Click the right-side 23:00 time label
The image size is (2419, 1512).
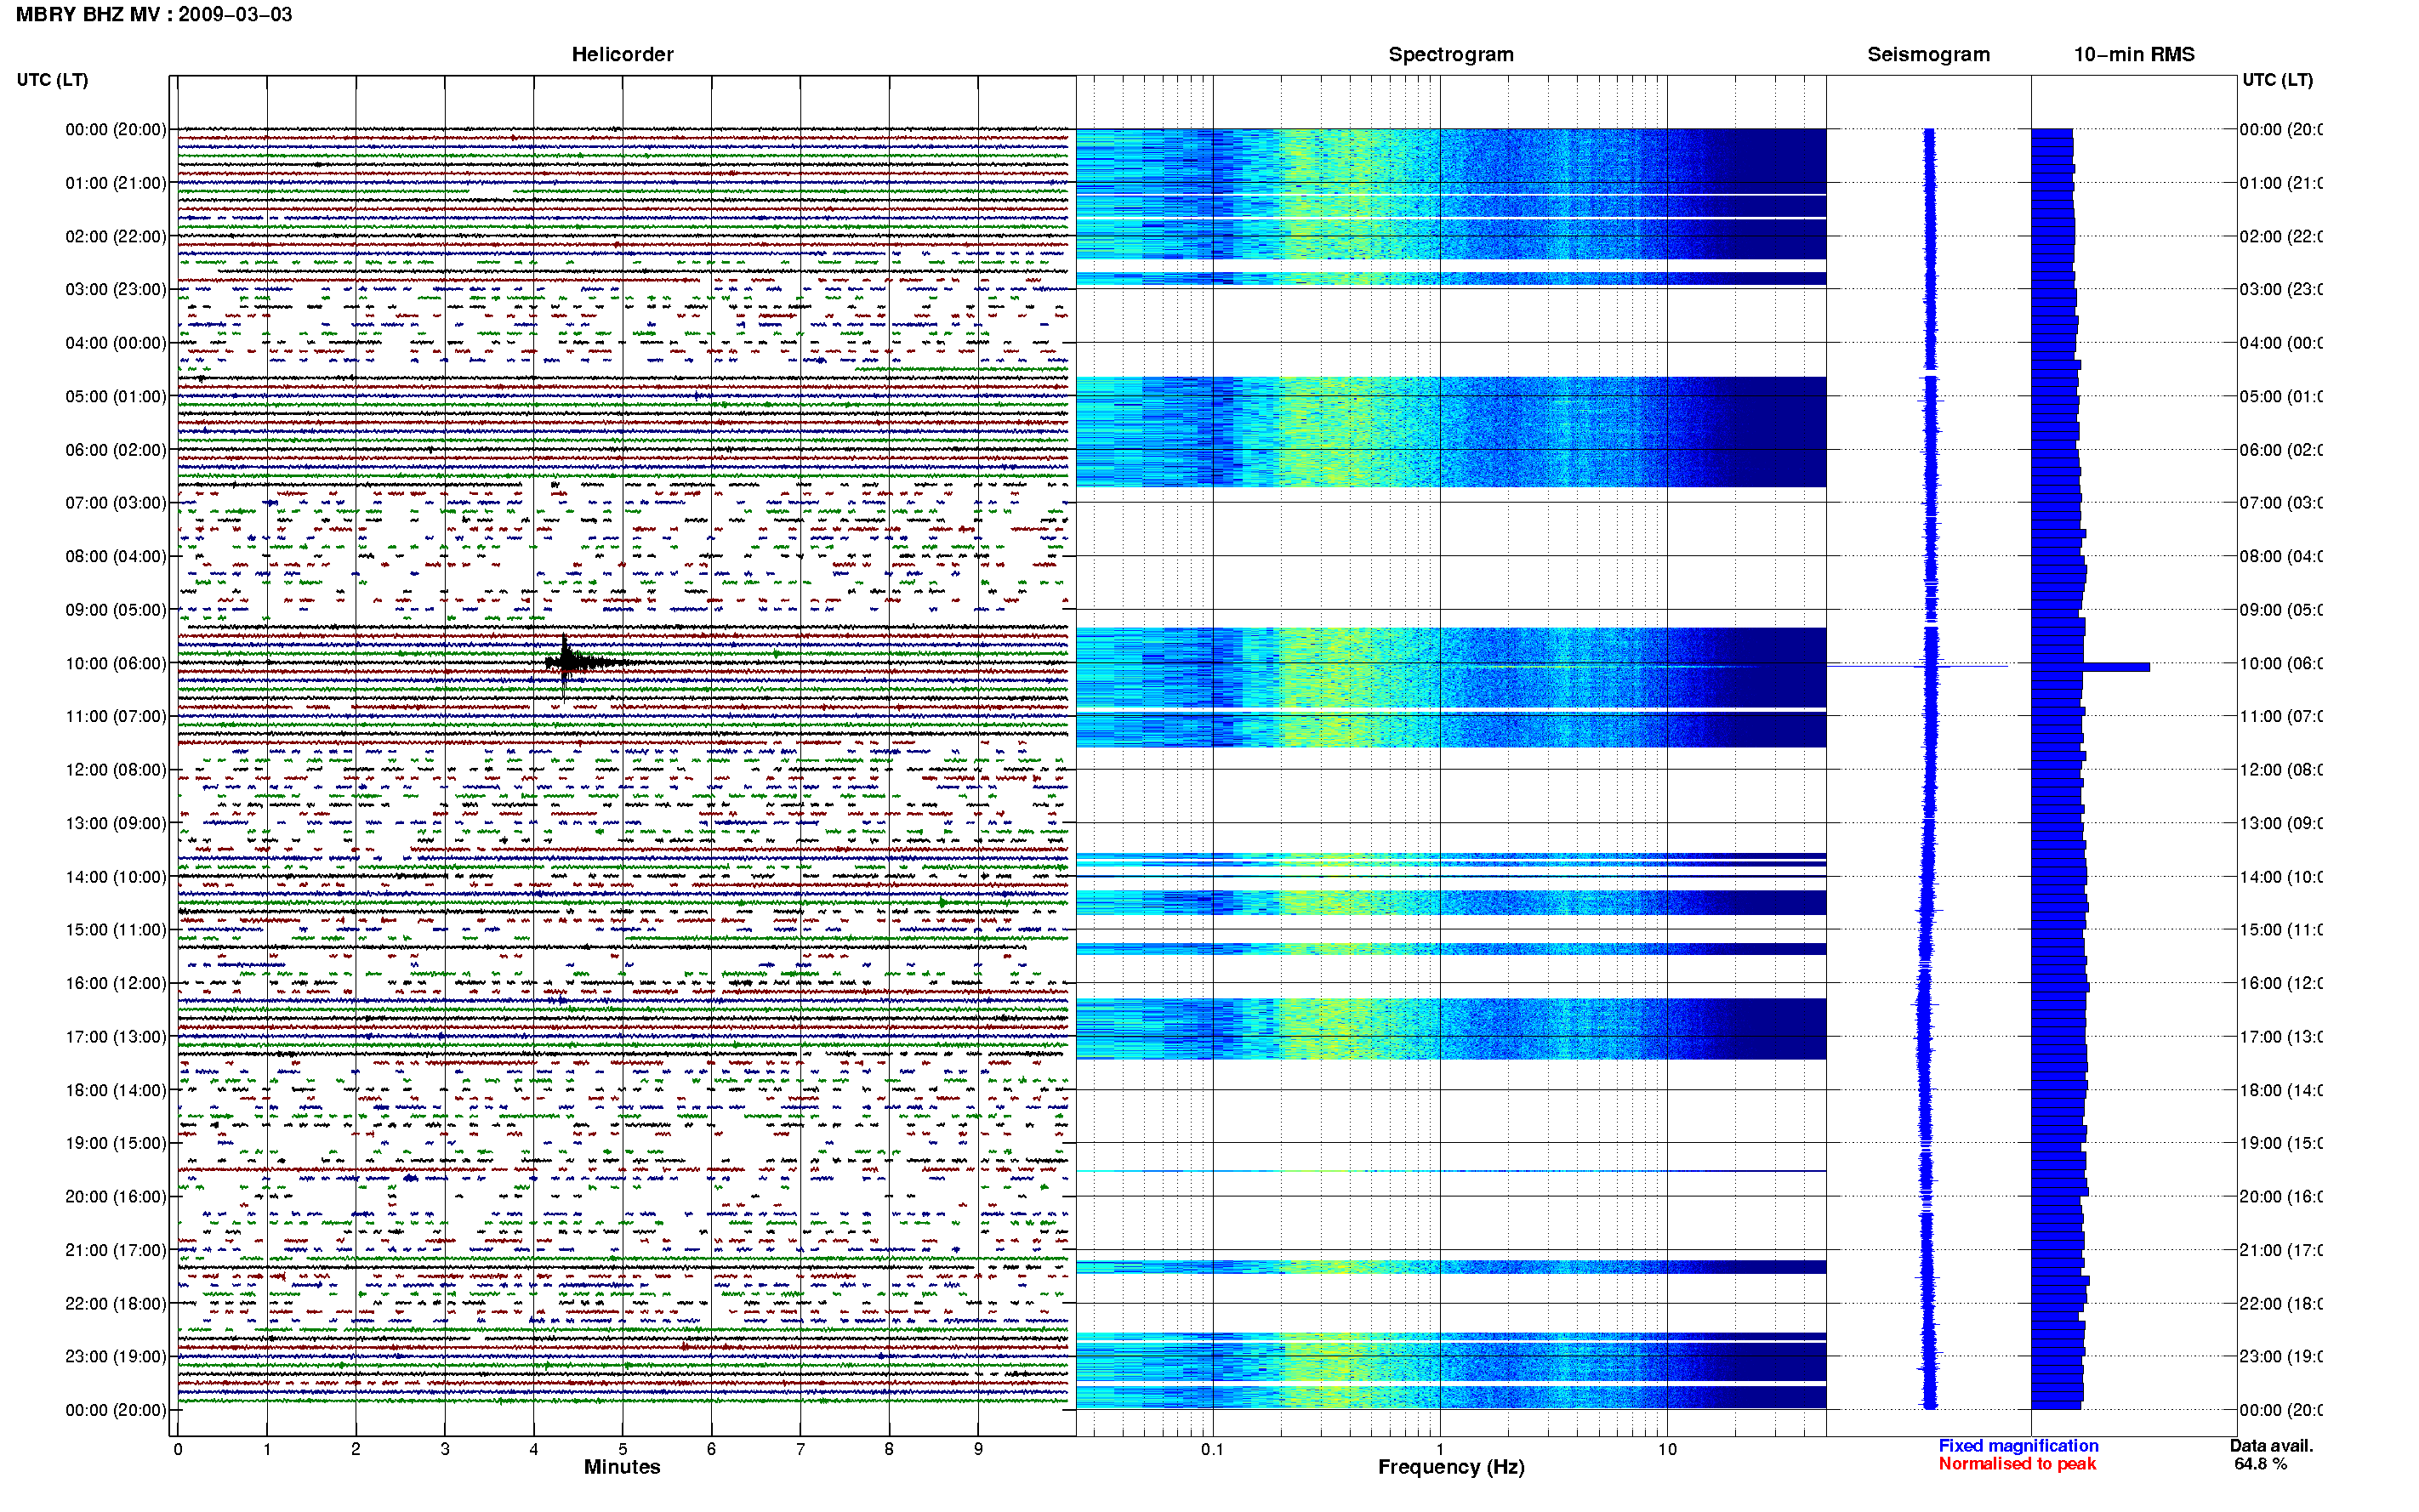[x=2280, y=1357]
